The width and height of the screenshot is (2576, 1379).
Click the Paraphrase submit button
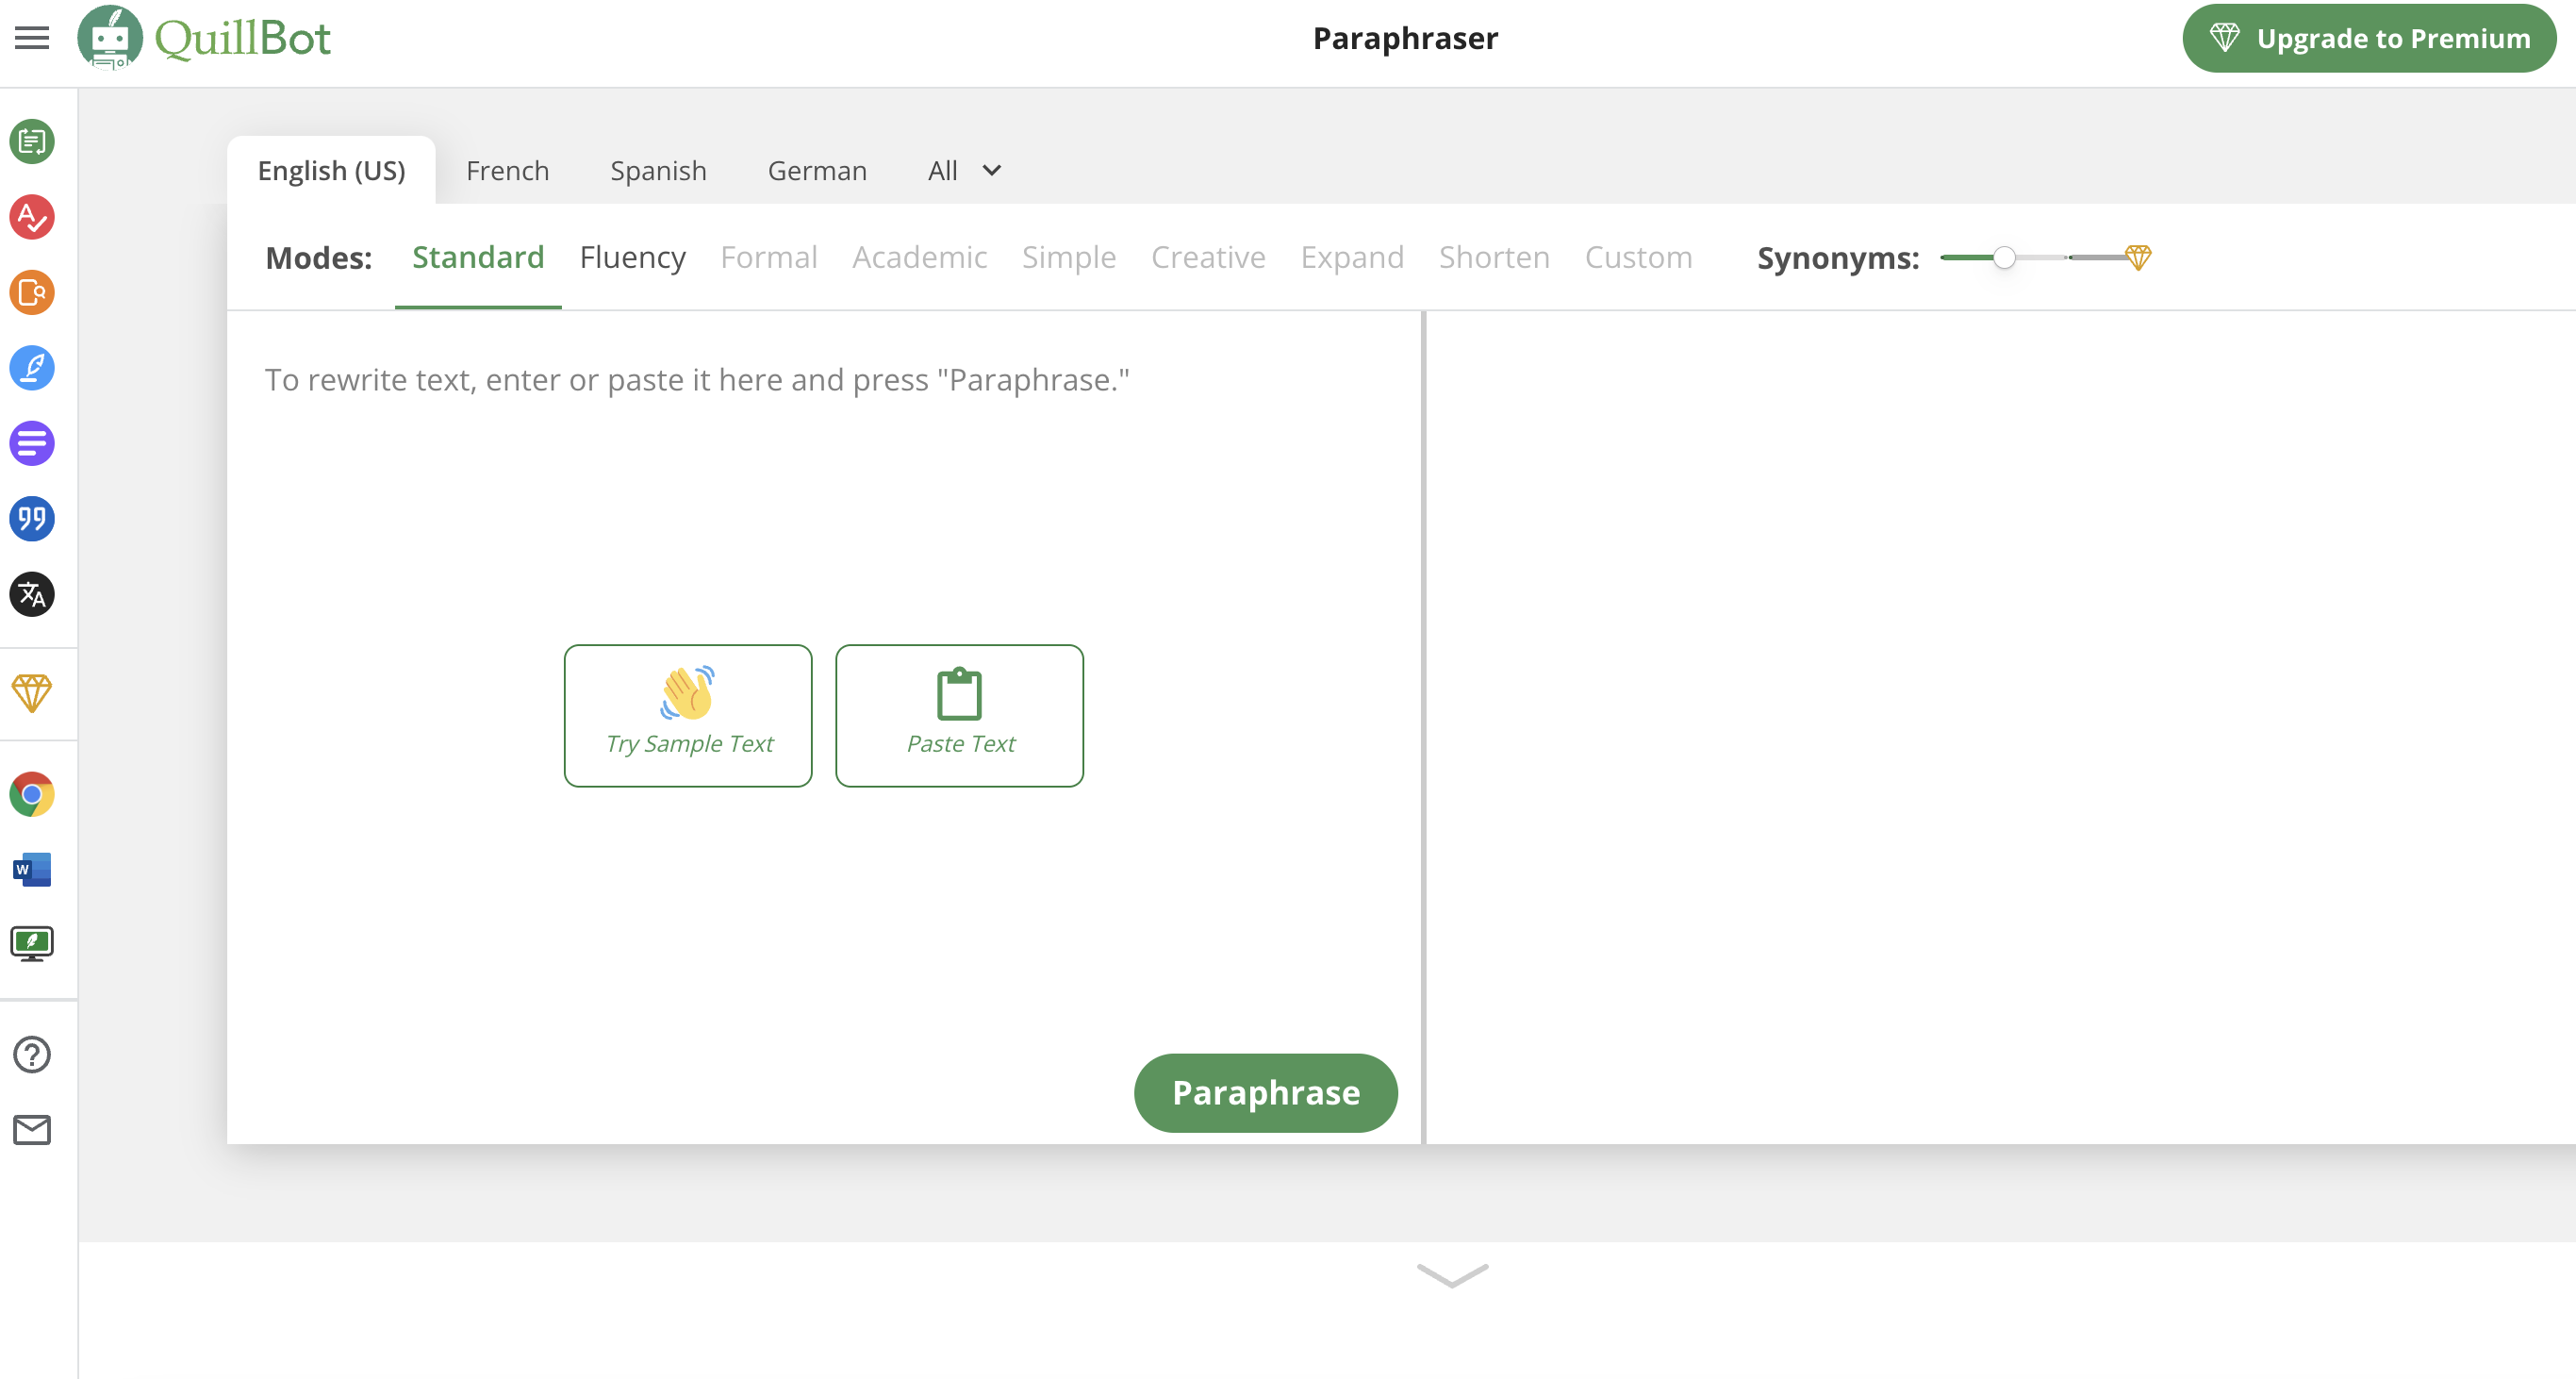[1266, 1092]
